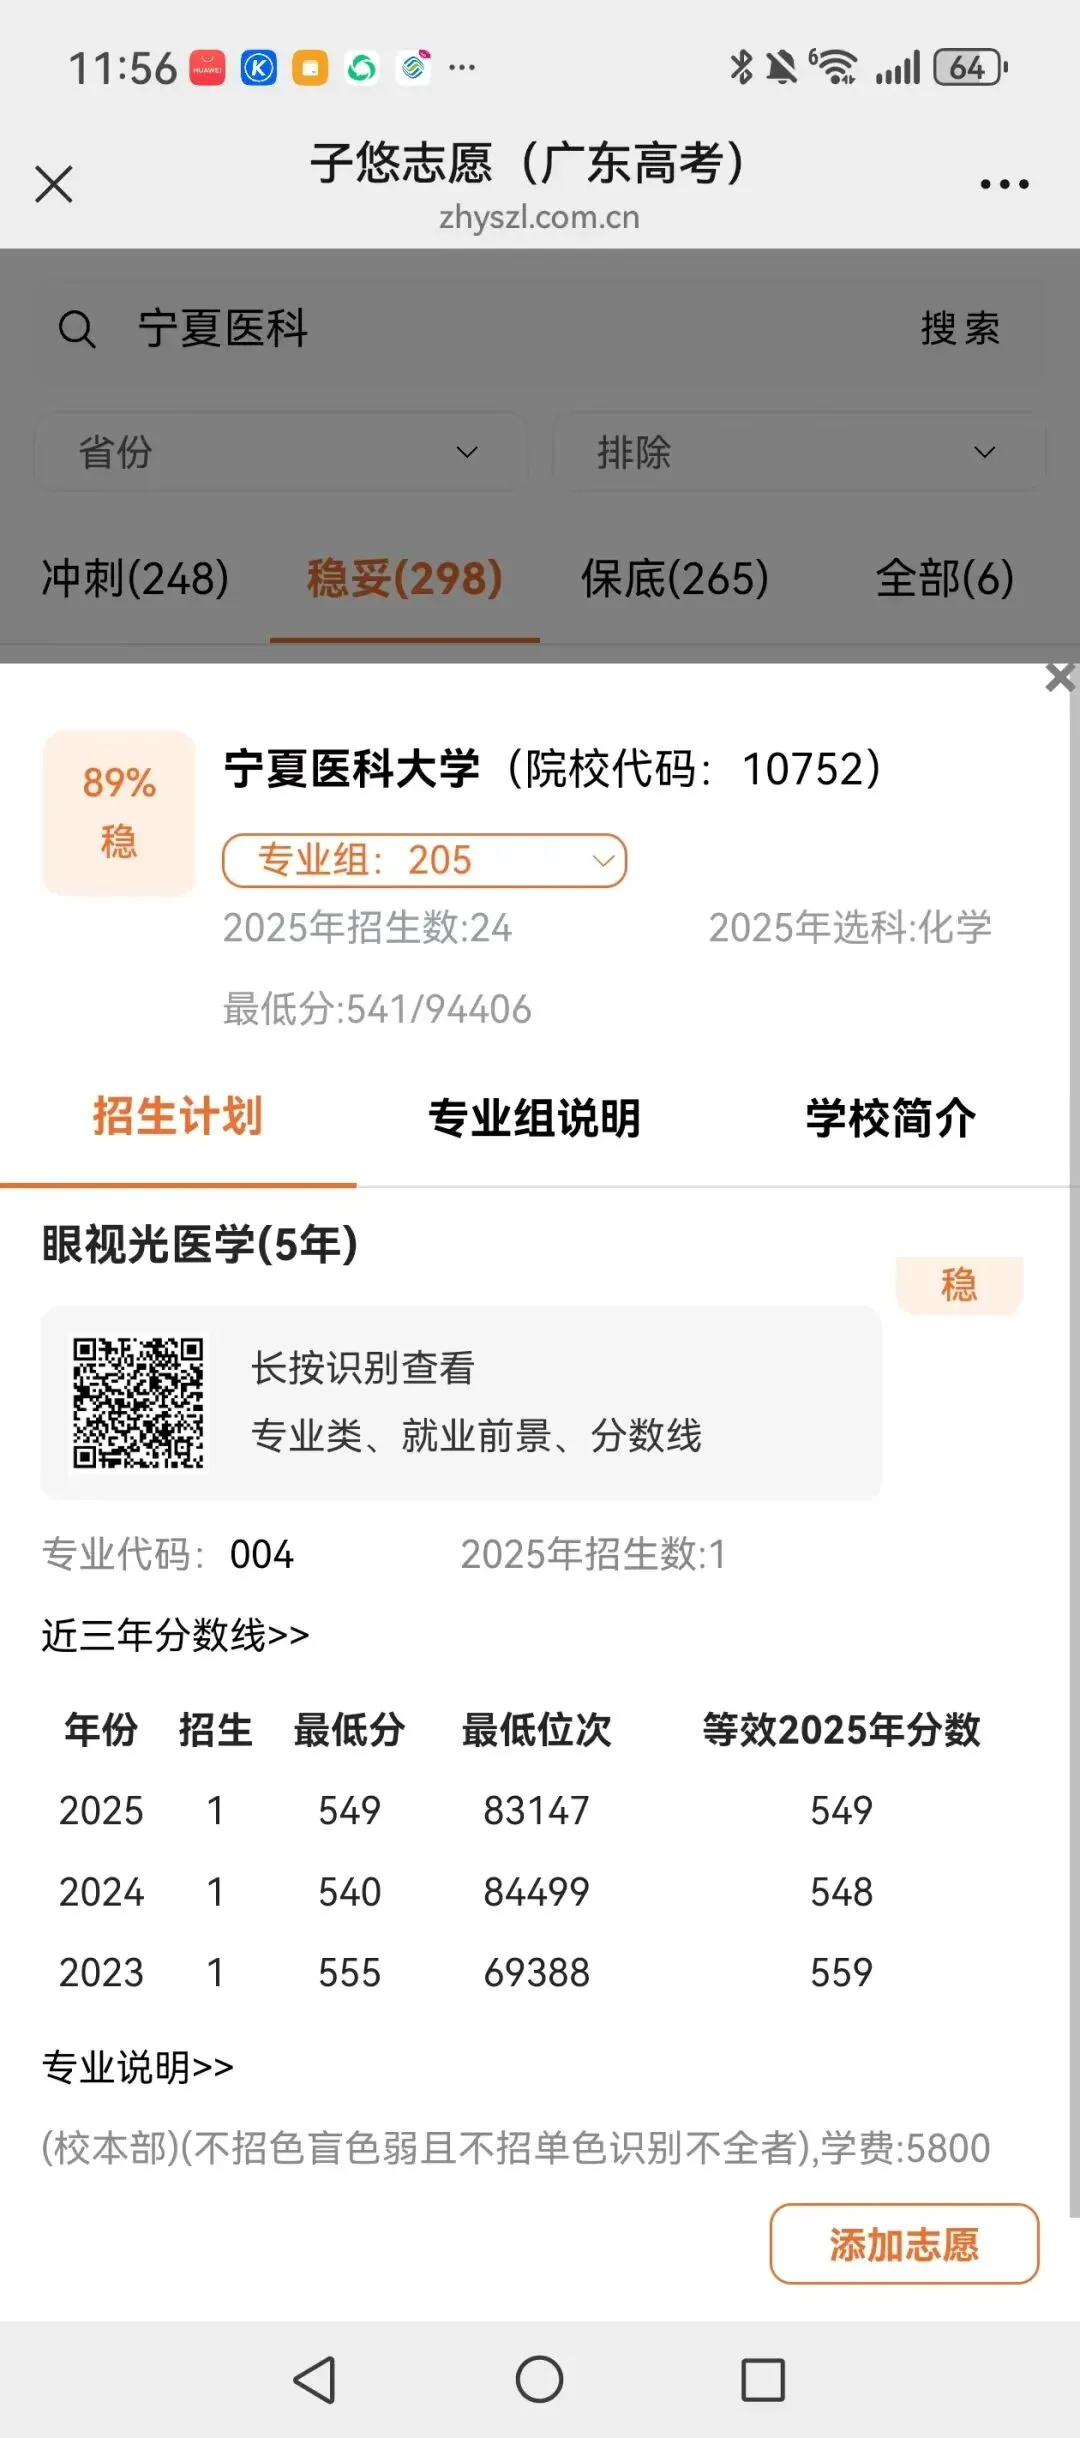This screenshot has height=2438, width=1080.
Task: Expand the 省份 province dropdown
Action: [x=280, y=452]
